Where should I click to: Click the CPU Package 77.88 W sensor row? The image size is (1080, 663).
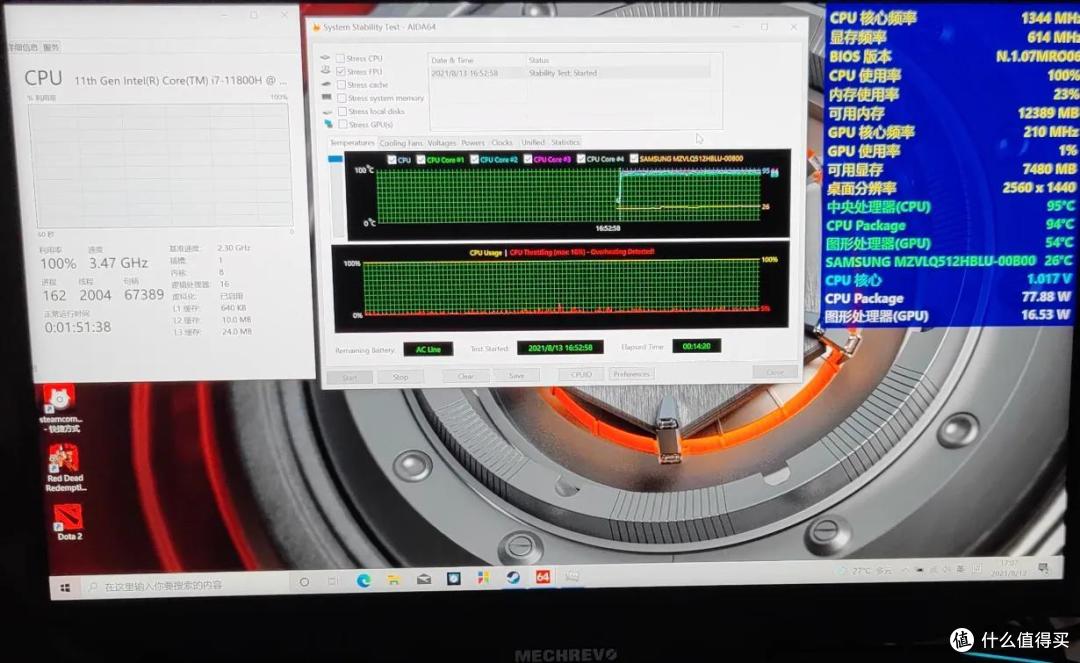click(948, 297)
